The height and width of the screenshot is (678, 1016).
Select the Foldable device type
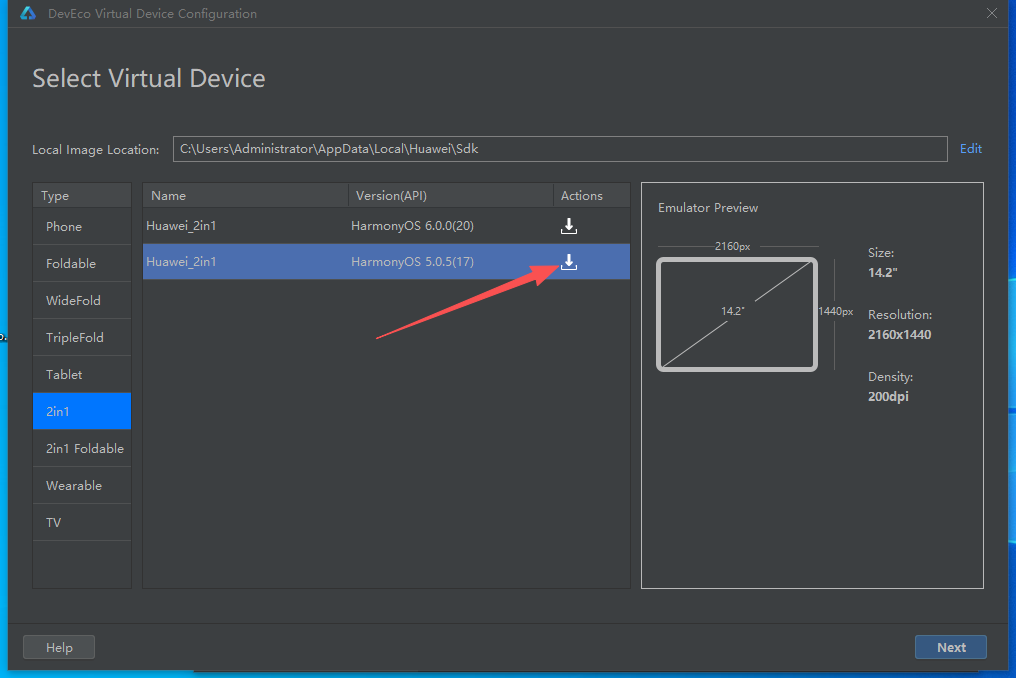82,263
